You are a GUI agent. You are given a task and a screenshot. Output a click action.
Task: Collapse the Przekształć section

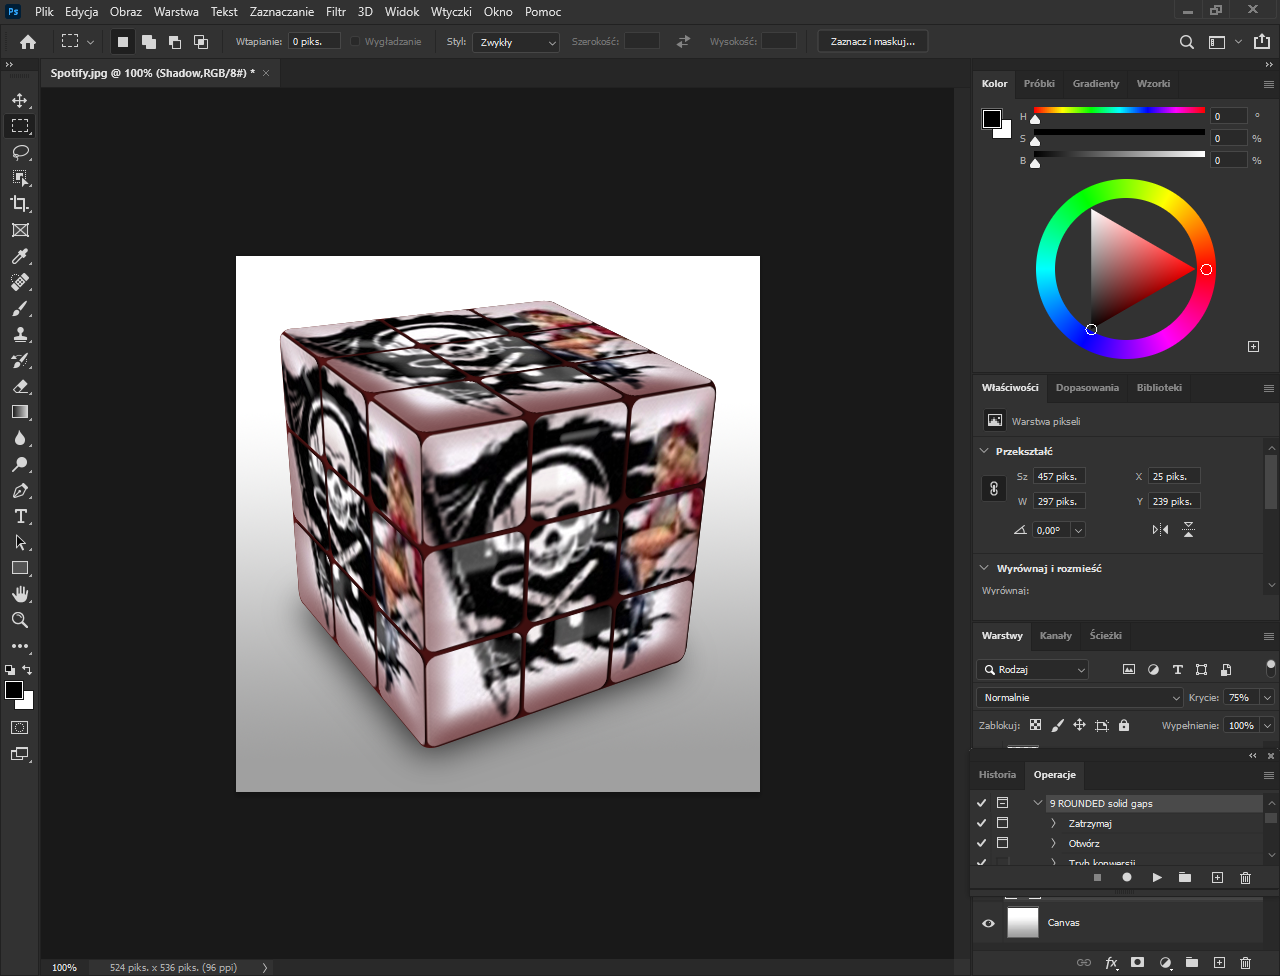click(x=985, y=451)
